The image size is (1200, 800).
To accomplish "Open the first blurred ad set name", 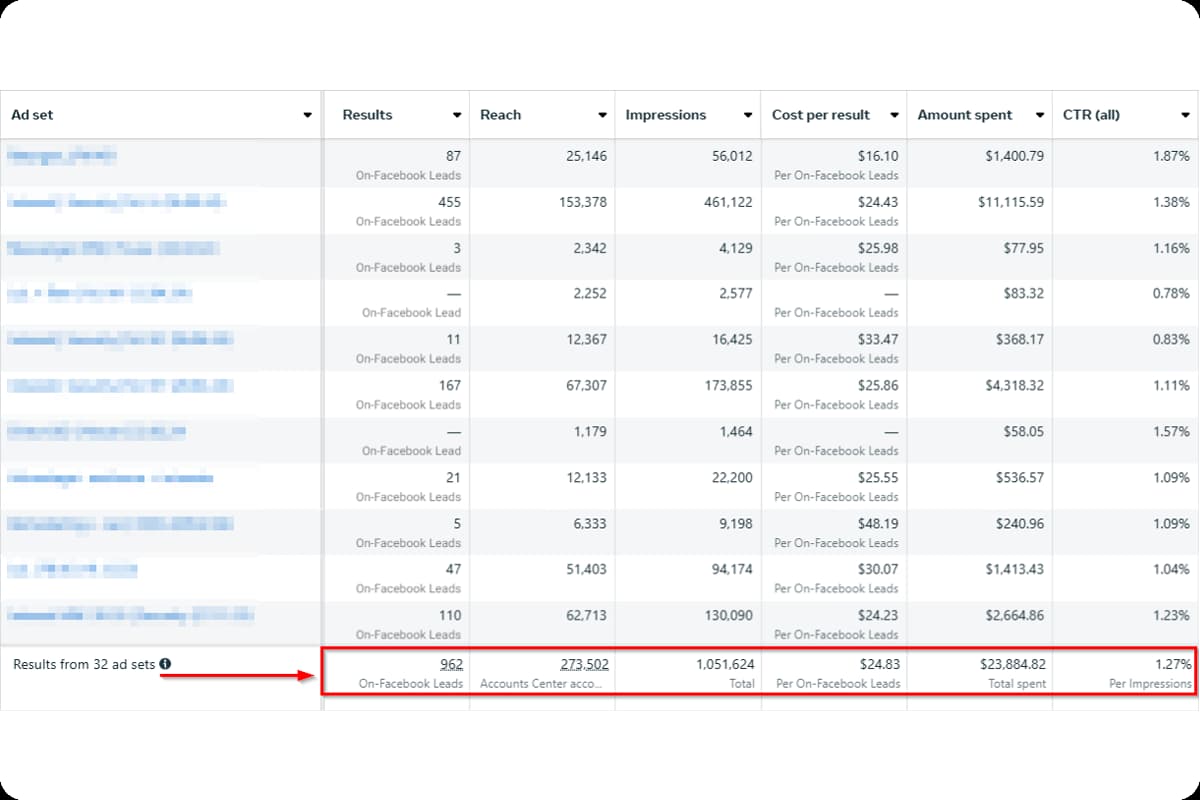I will (62, 156).
